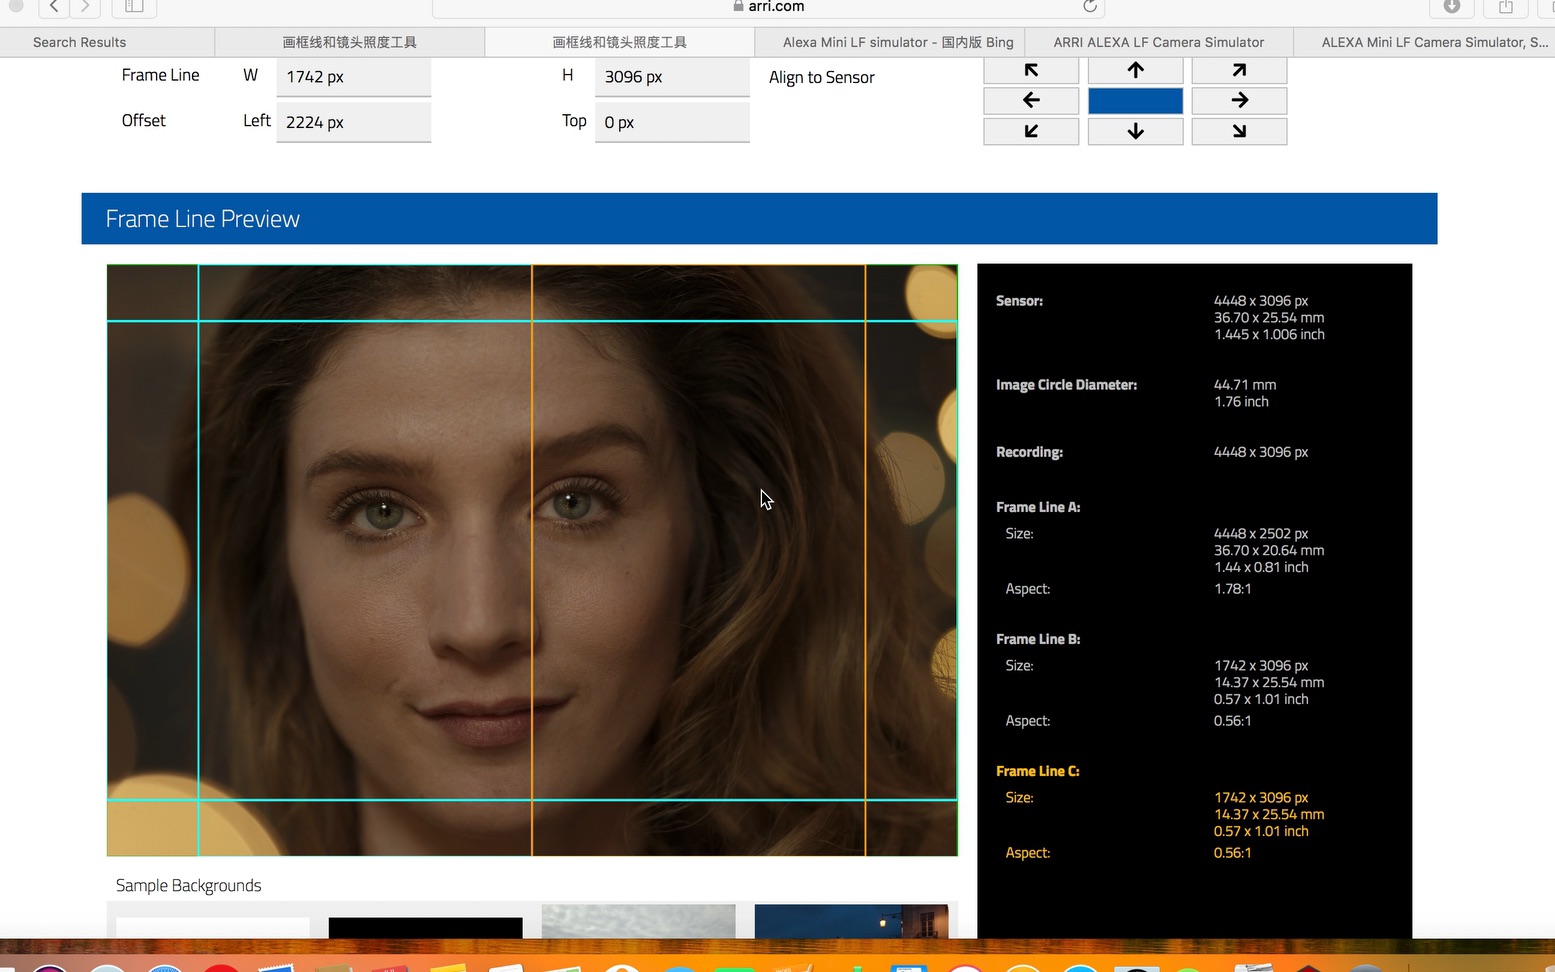Align frame line to top of sensor
Image resolution: width=1555 pixels, height=972 pixels.
pos(1135,70)
